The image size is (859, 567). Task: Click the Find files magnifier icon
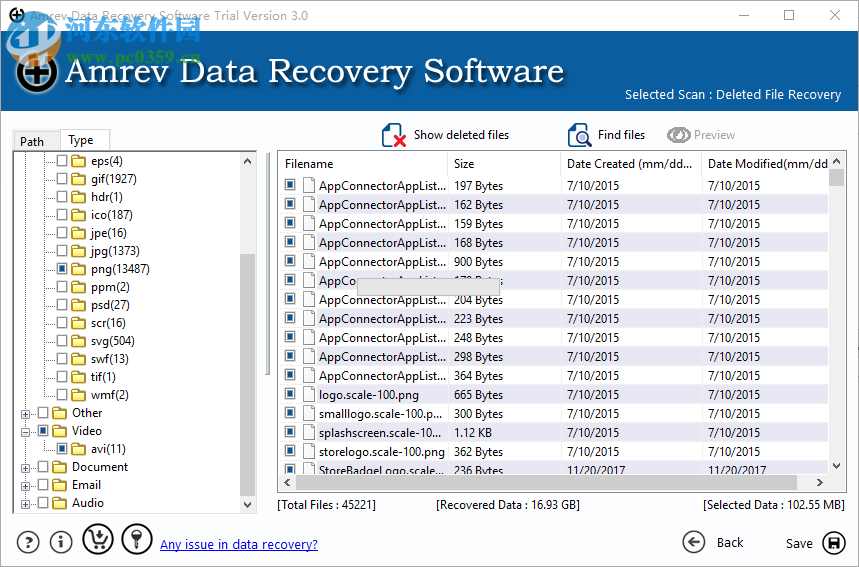coord(579,135)
